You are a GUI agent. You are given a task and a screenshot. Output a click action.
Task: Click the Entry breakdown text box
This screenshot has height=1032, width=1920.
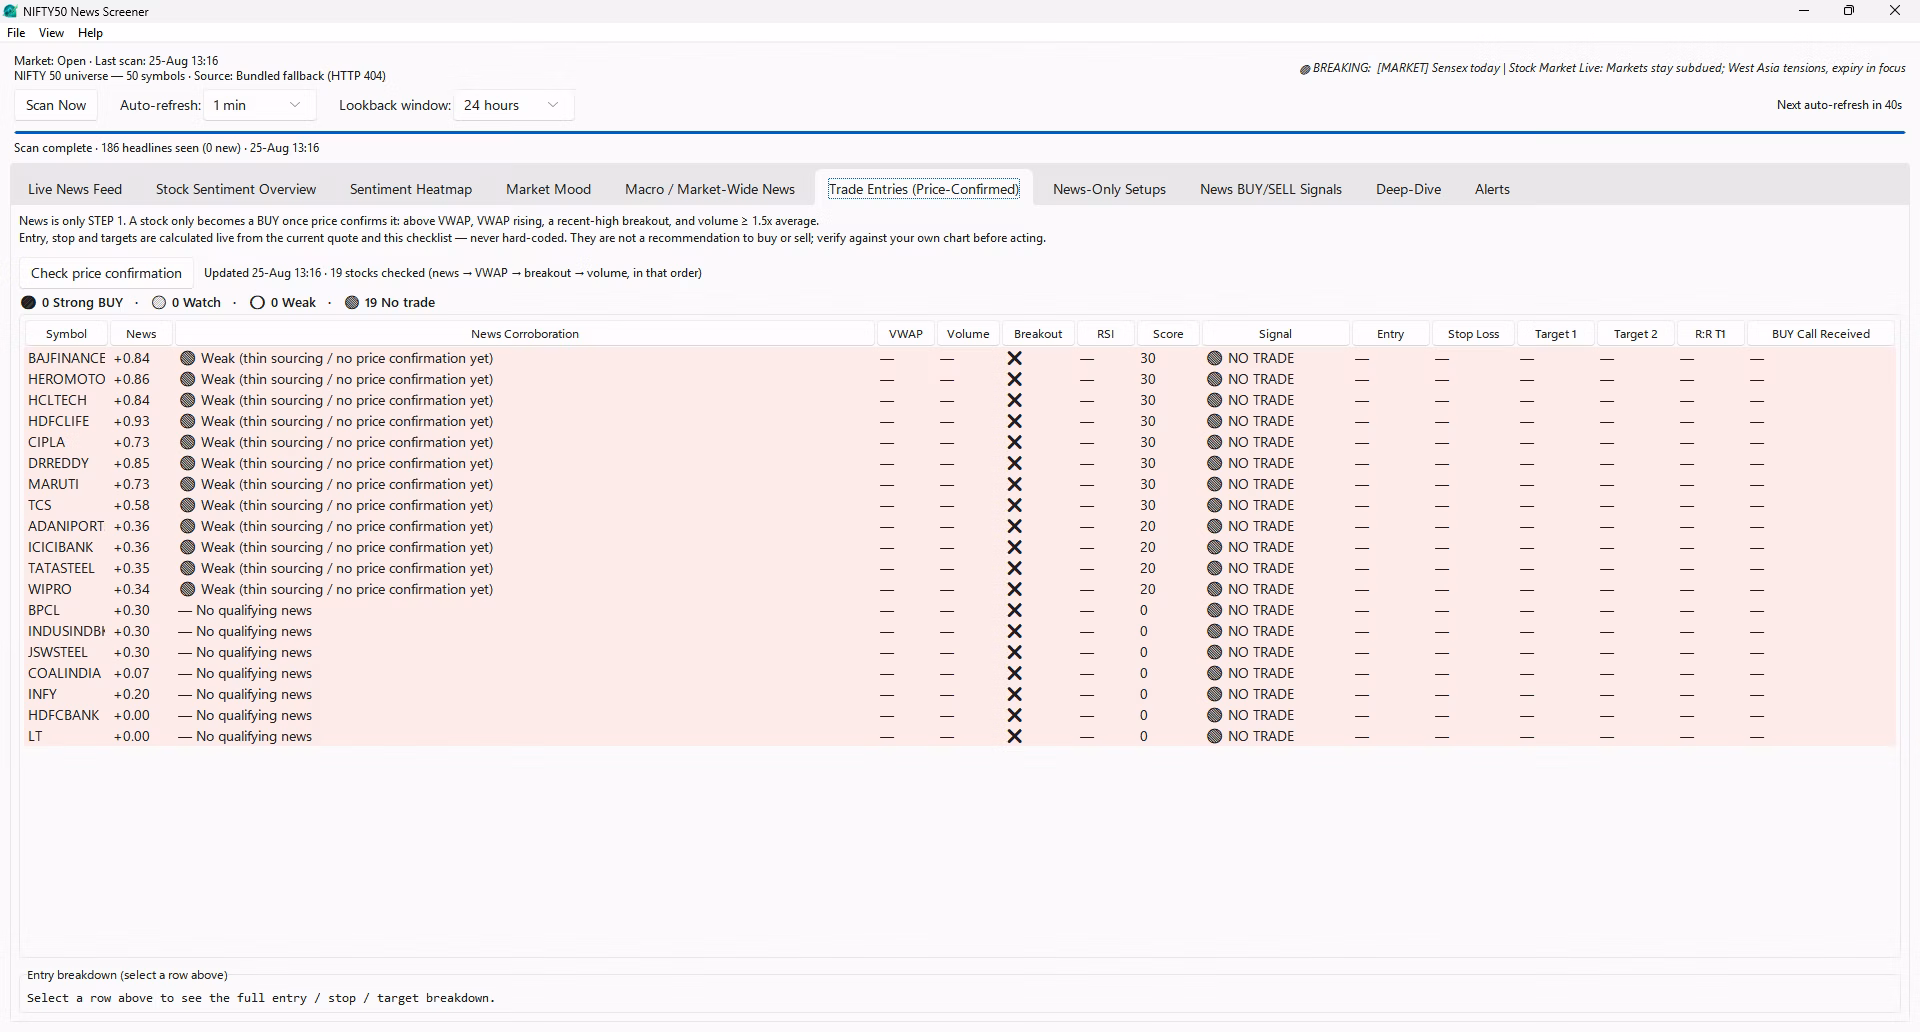click(x=960, y=998)
